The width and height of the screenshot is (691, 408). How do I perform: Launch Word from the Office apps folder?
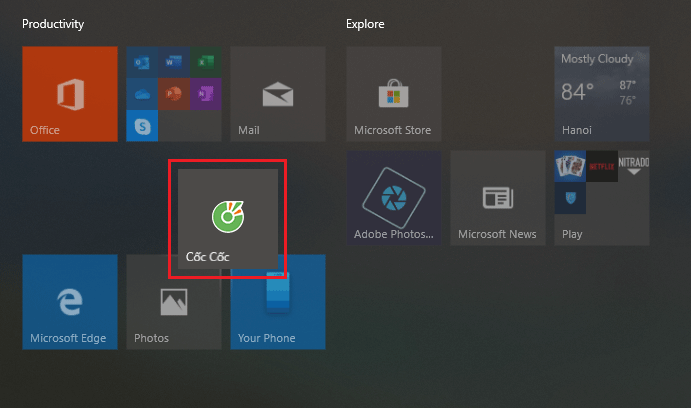point(174,62)
